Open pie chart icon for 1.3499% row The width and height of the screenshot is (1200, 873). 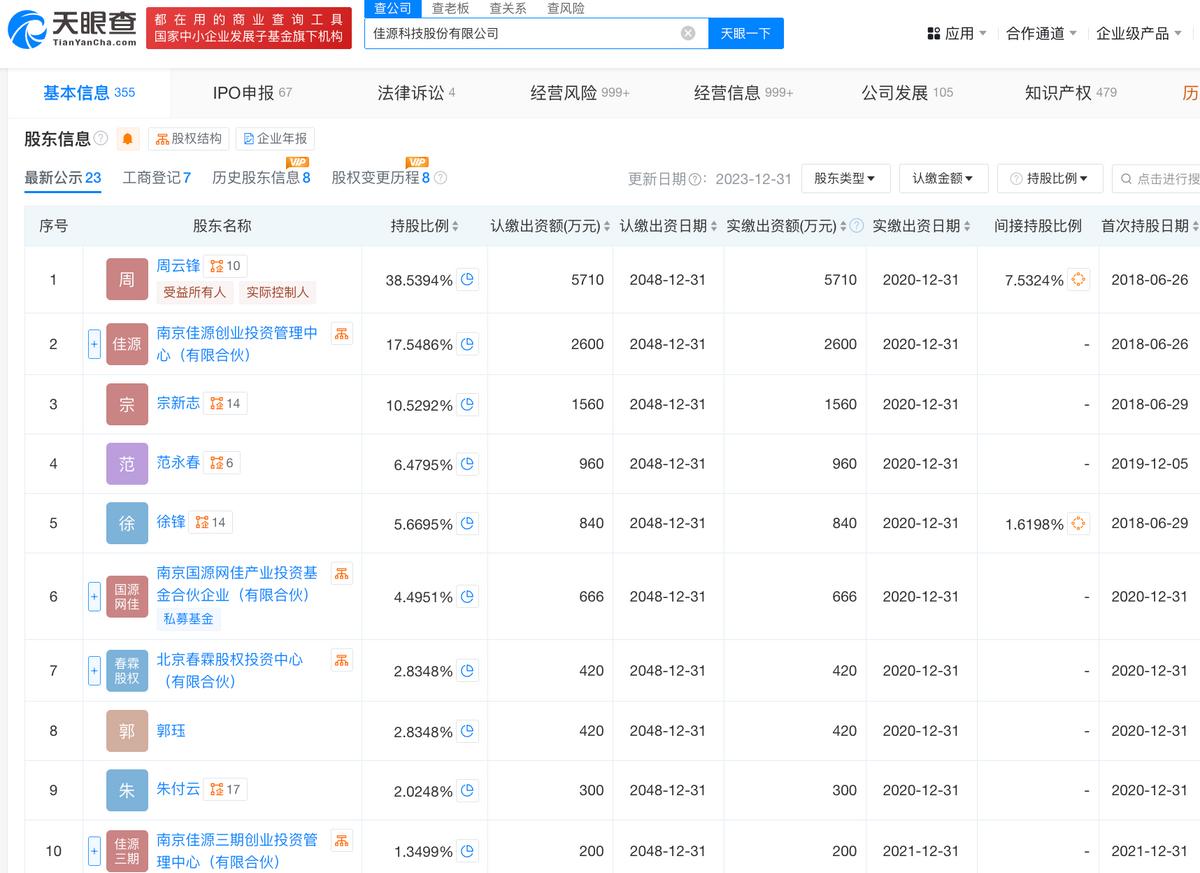click(x=468, y=851)
